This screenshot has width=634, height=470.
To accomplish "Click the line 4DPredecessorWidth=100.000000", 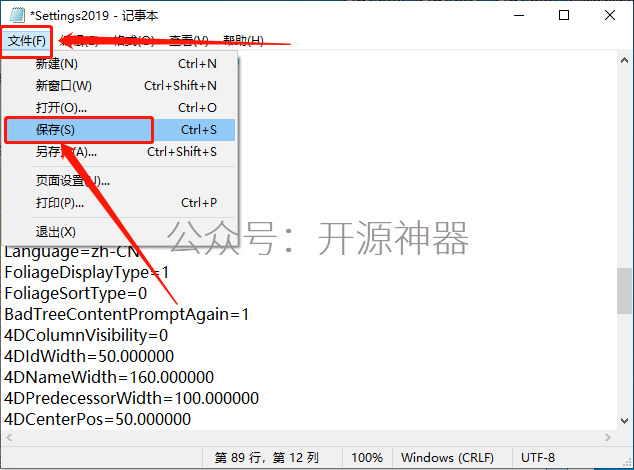I will [x=131, y=398].
